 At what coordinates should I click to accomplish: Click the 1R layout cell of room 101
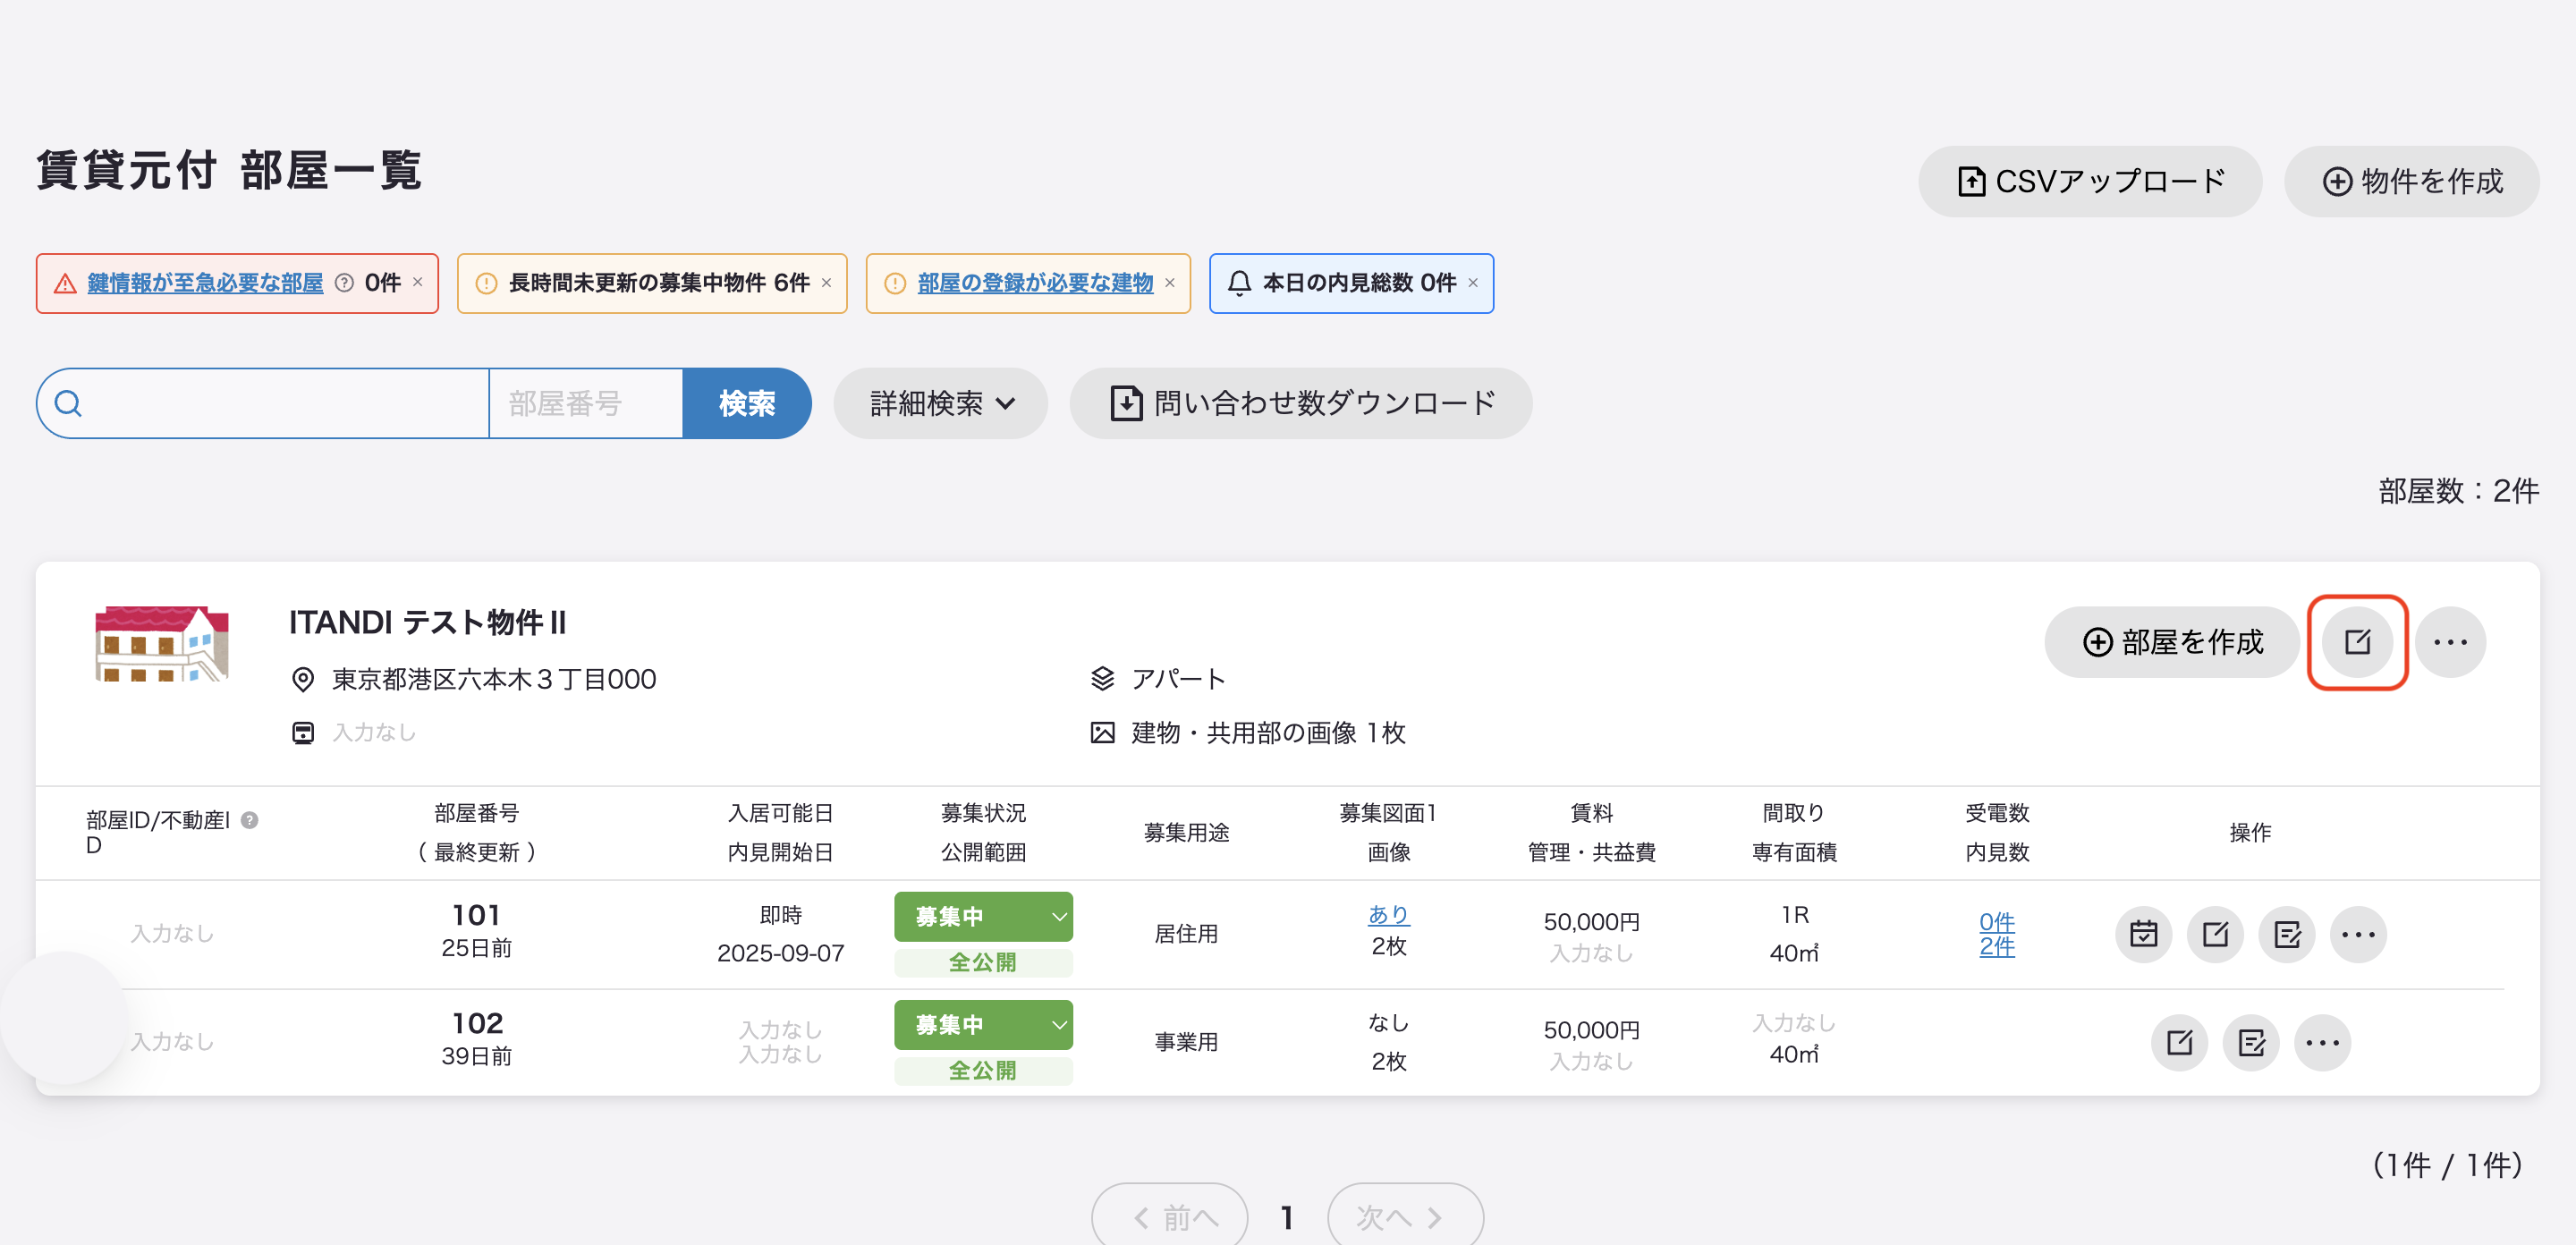(x=1795, y=915)
